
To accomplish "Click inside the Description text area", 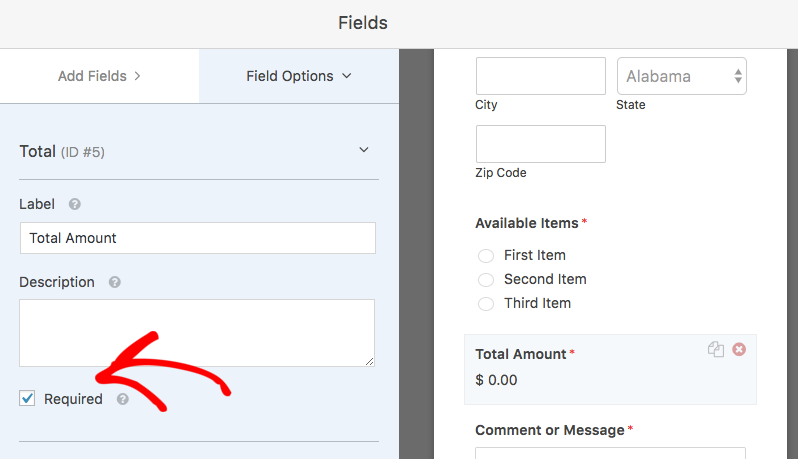I will click(197, 333).
